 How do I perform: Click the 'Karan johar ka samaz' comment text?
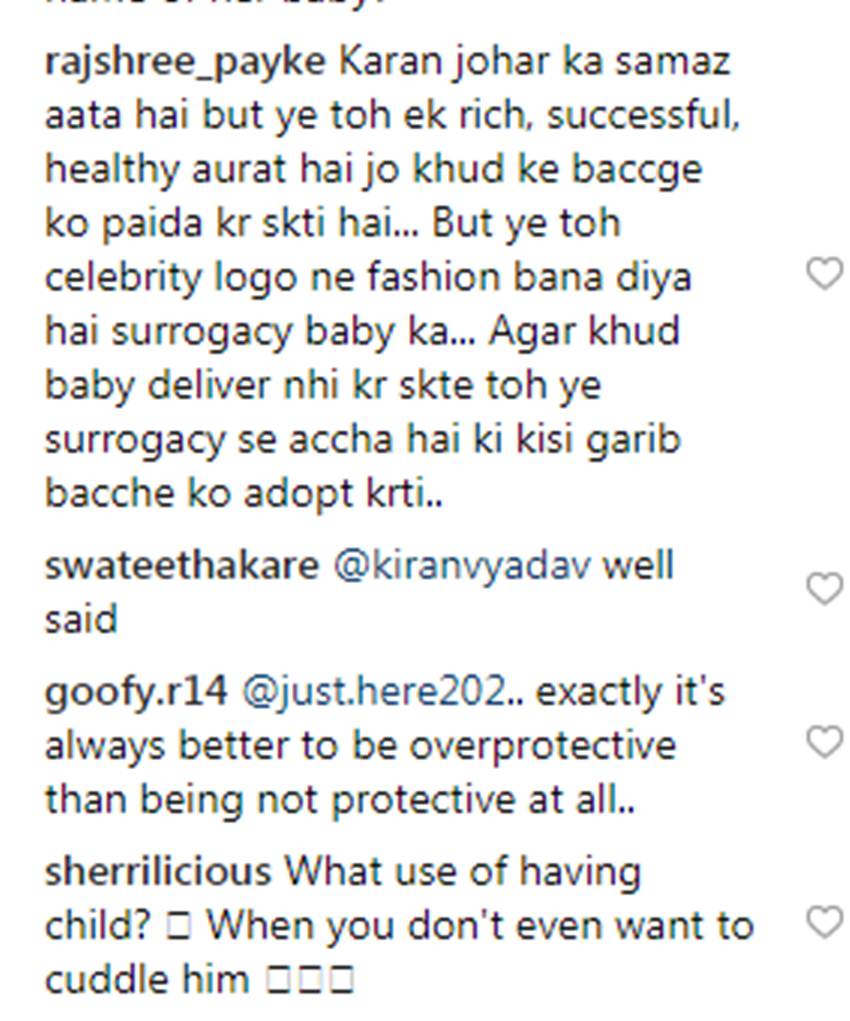[x=535, y=63]
